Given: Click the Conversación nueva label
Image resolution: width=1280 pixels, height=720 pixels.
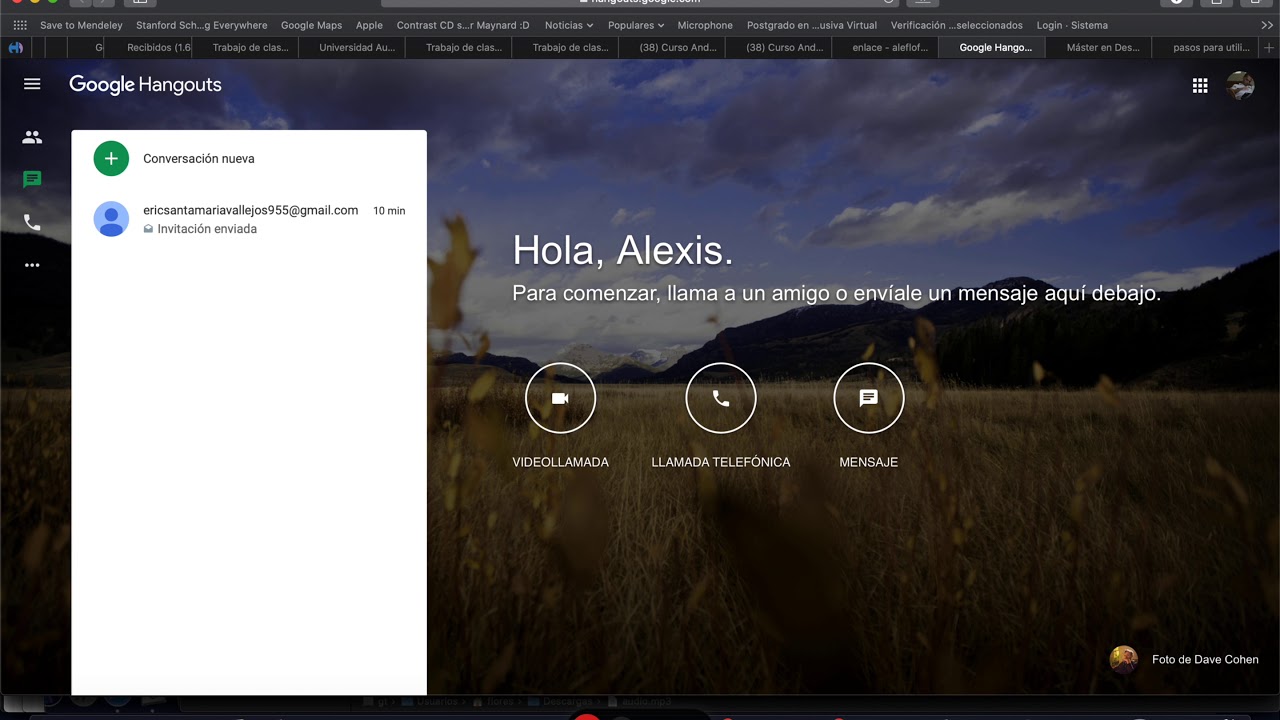Looking at the screenshot, I should (199, 159).
